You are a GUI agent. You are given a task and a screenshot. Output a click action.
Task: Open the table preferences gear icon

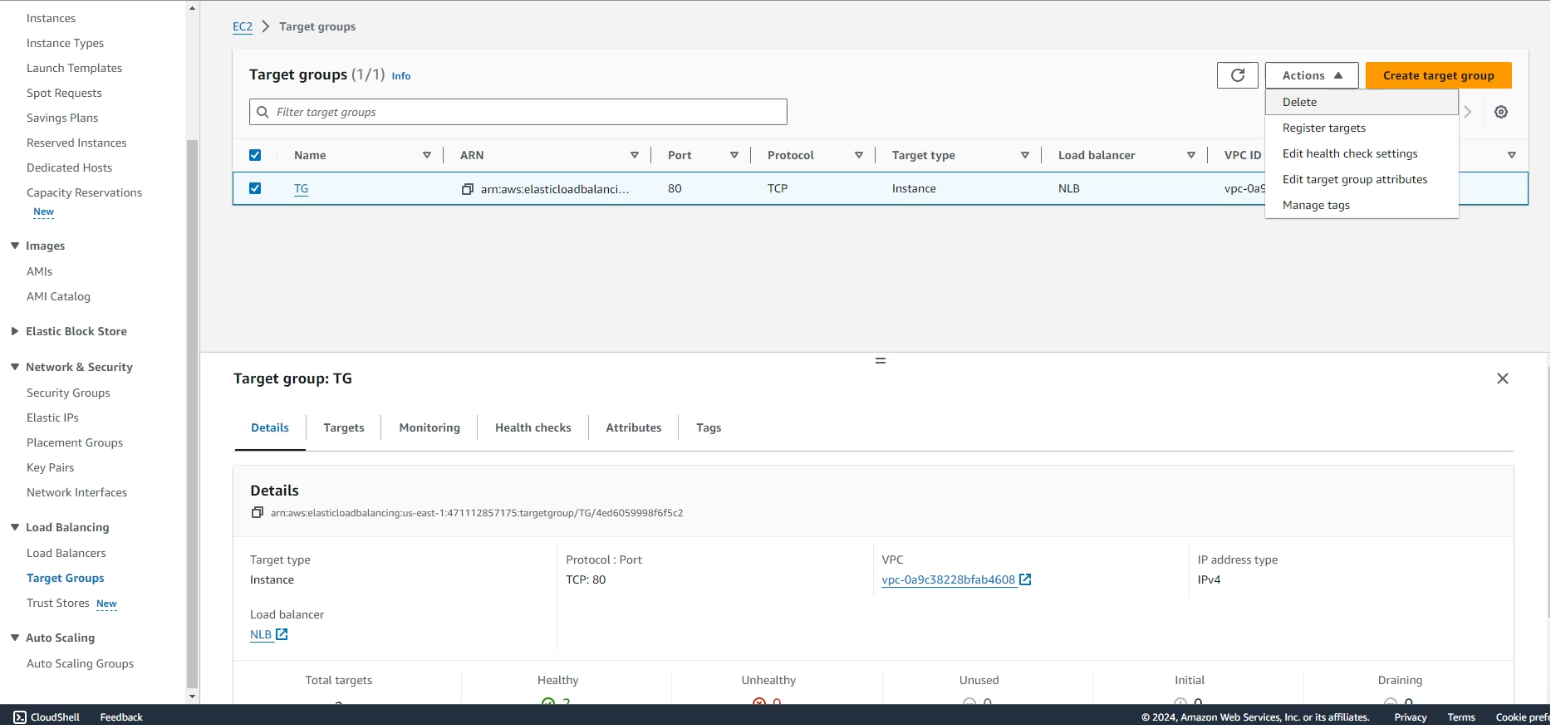click(1500, 112)
